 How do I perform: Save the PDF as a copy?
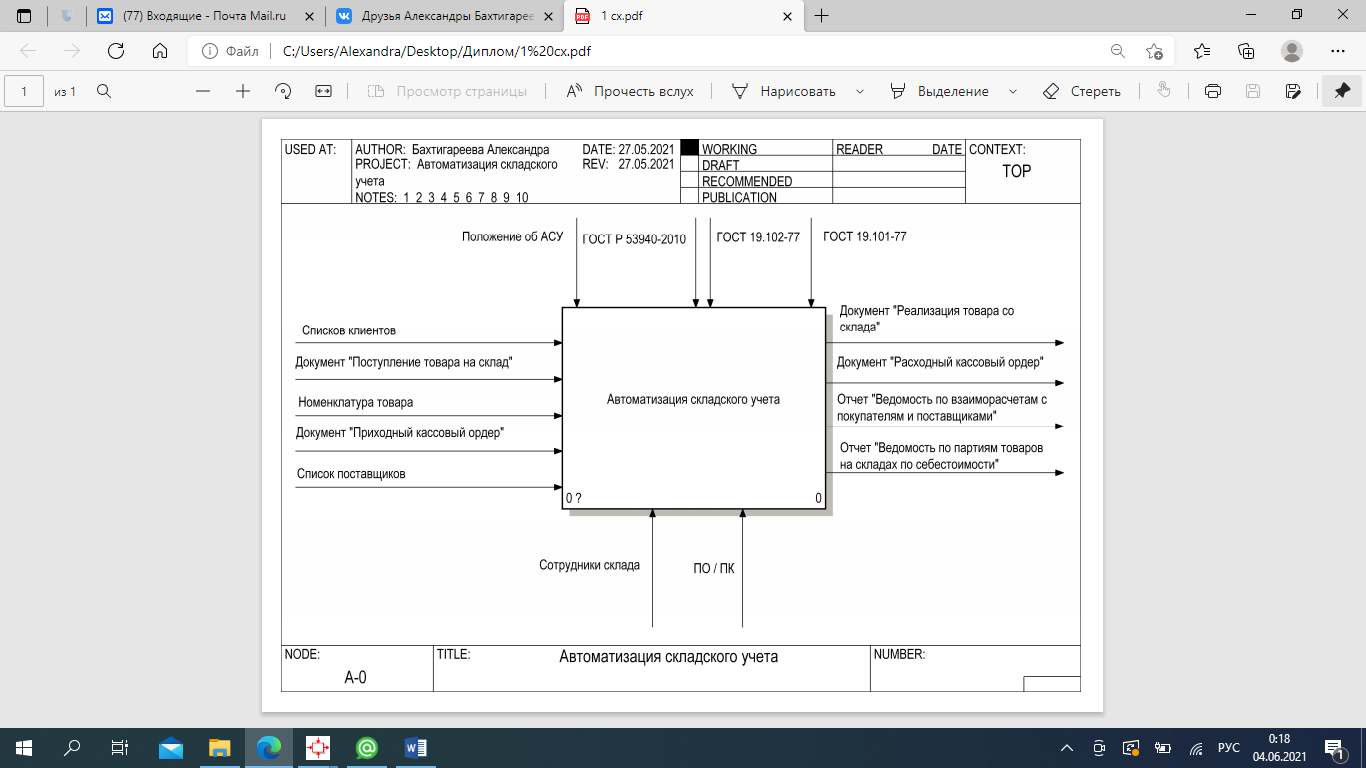1293,91
